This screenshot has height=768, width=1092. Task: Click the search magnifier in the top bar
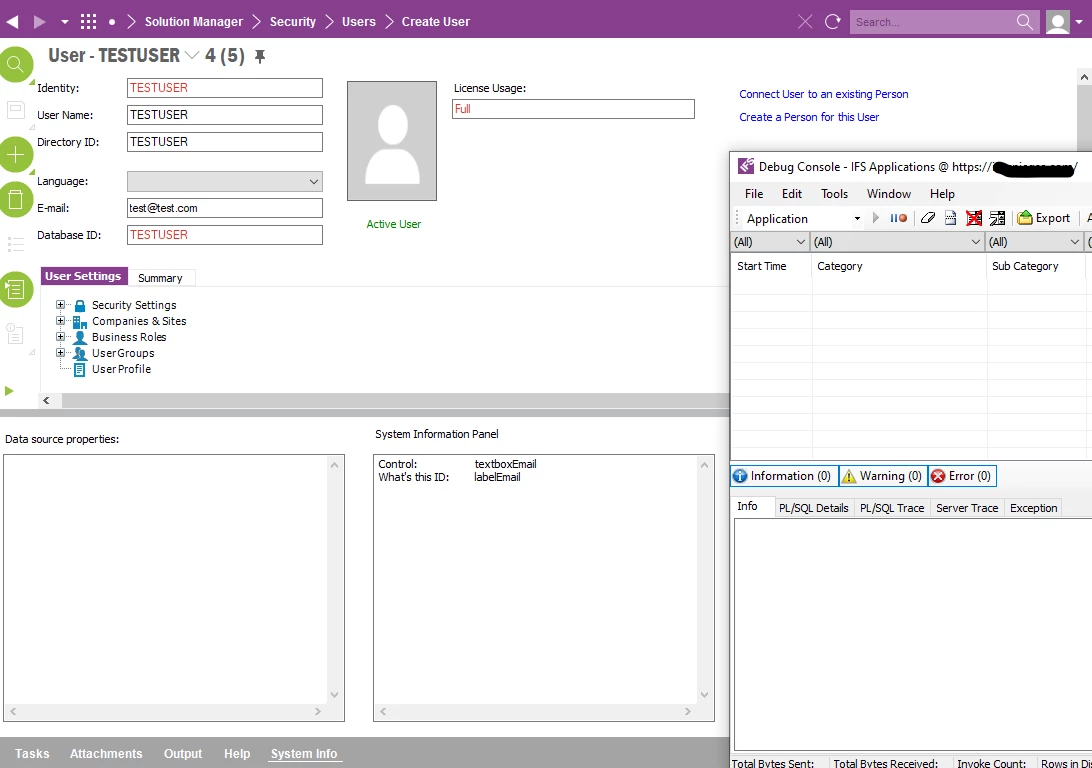(x=1024, y=22)
